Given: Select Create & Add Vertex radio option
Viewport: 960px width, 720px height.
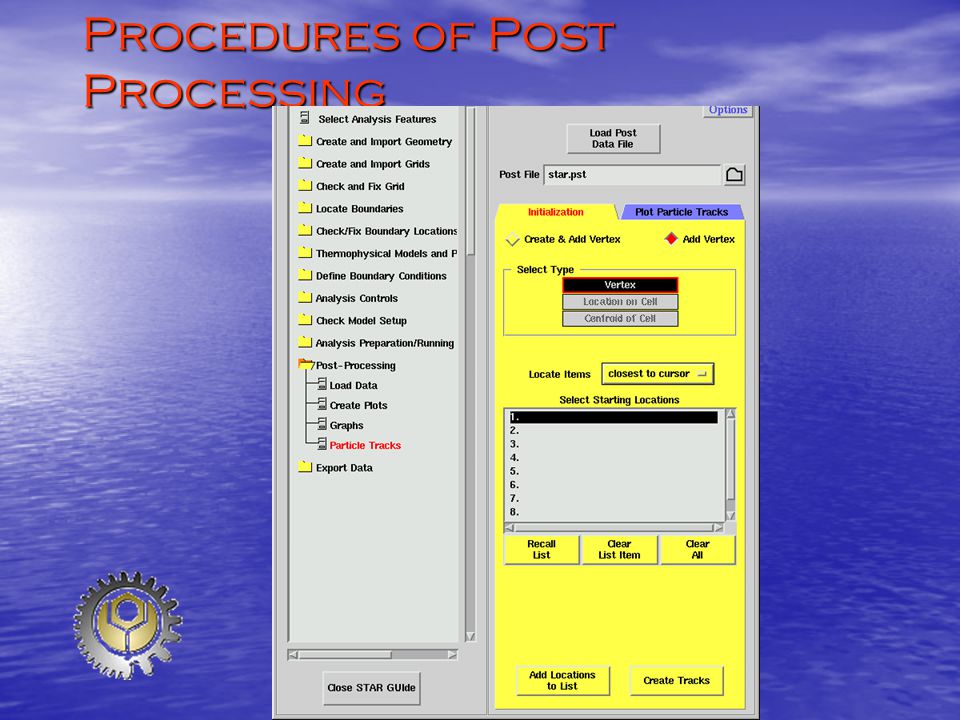Looking at the screenshot, I should pos(512,239).
